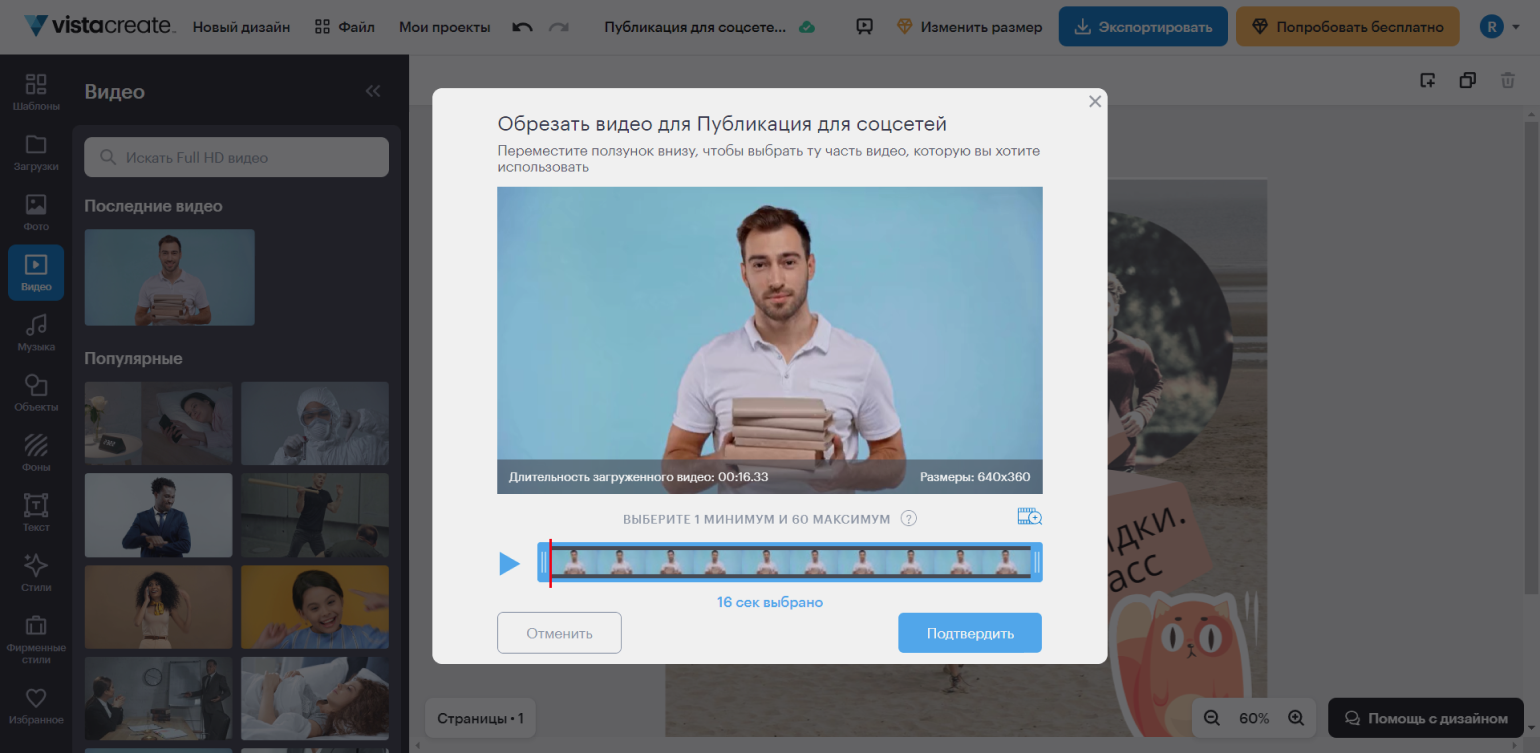Click the red playhead marker on the timeline
Screen dimensions: 1540x753
coord(550,562)
